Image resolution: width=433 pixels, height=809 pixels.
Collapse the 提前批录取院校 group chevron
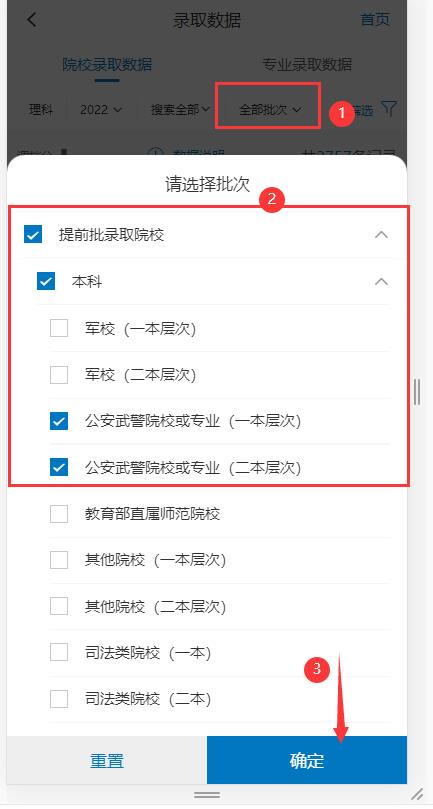point(381,235)
